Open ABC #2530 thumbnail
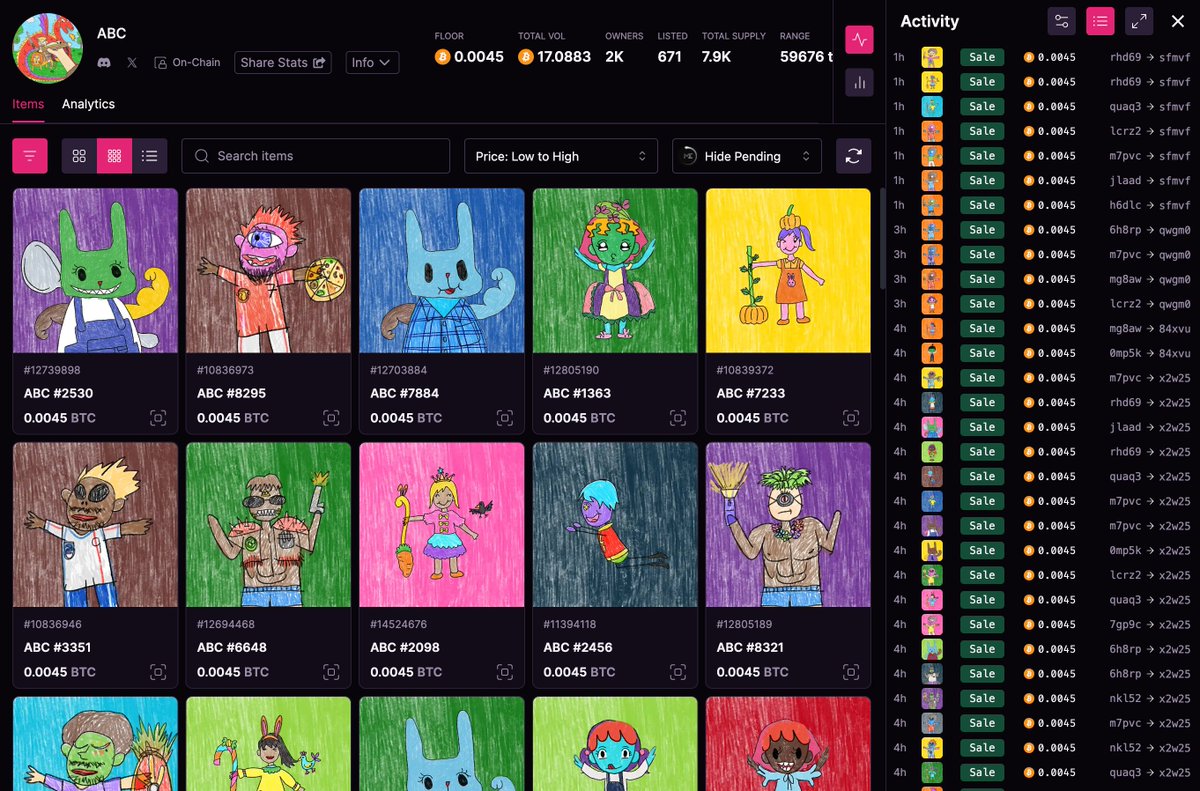This screenshot has height=791, width=1200. (x=95, y=270)
